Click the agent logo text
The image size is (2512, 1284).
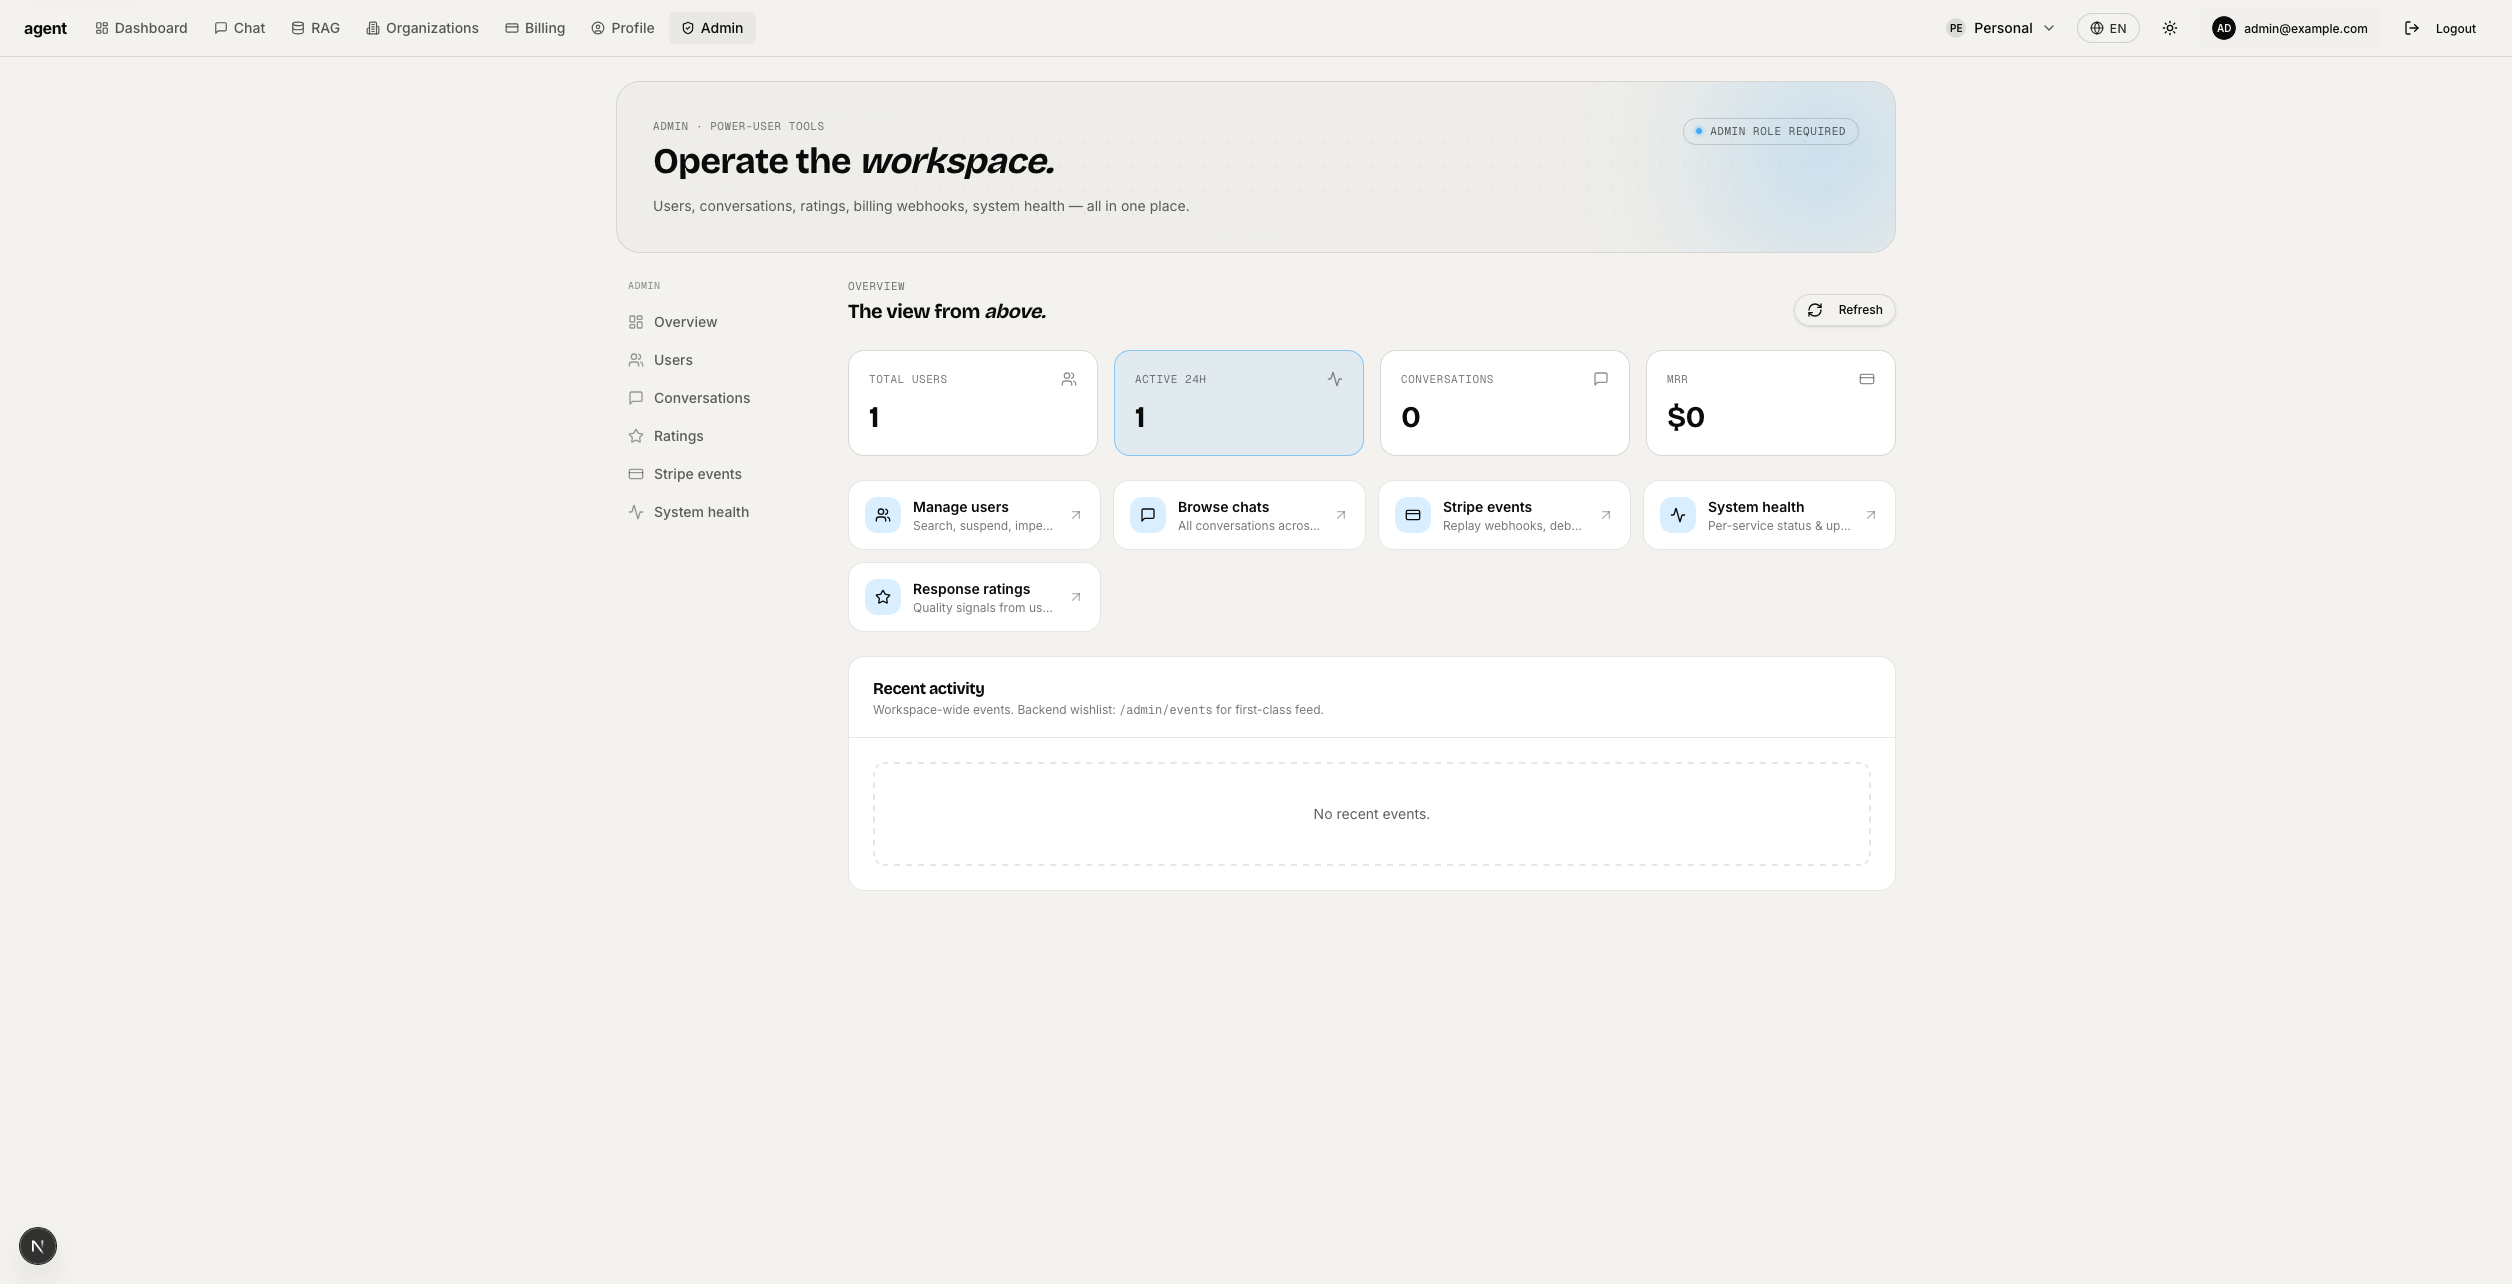click(45, 28)
